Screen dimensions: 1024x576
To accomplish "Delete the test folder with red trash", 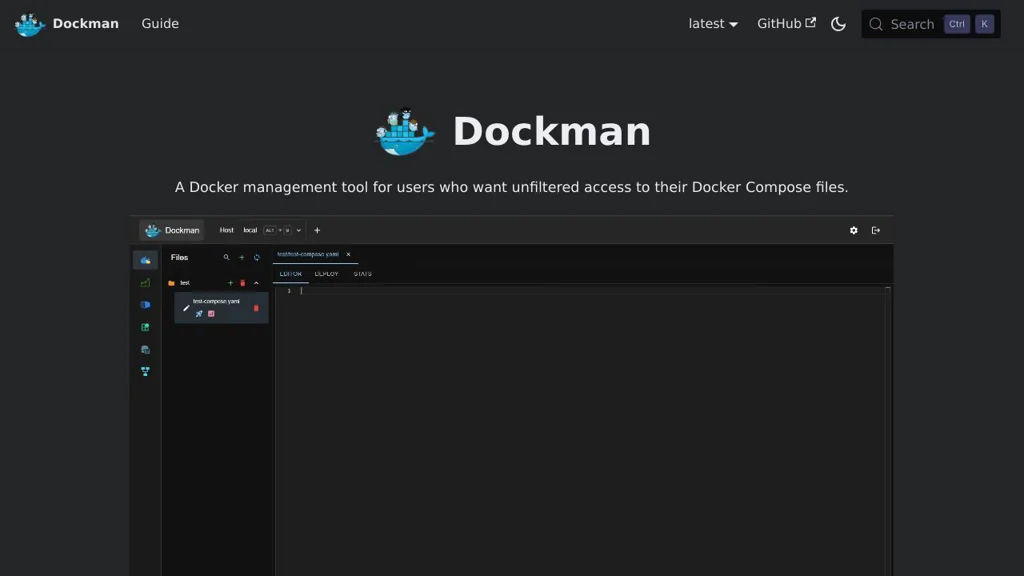I will pos(243,283).
